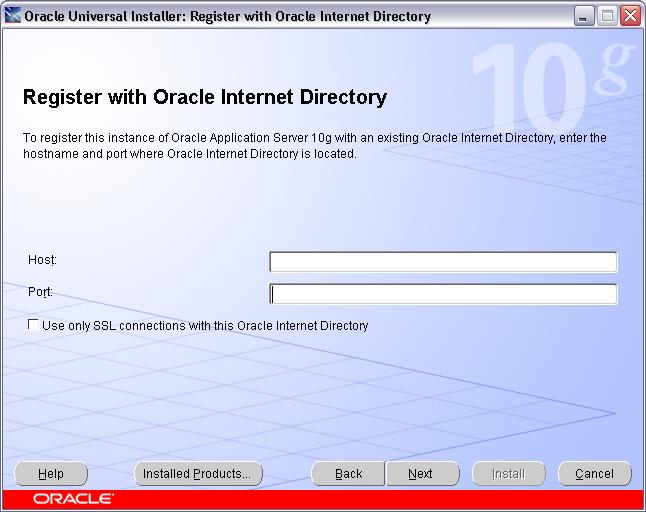Open Help for this installer page
This screenshot has width=646, height=512.
[51, 473]
